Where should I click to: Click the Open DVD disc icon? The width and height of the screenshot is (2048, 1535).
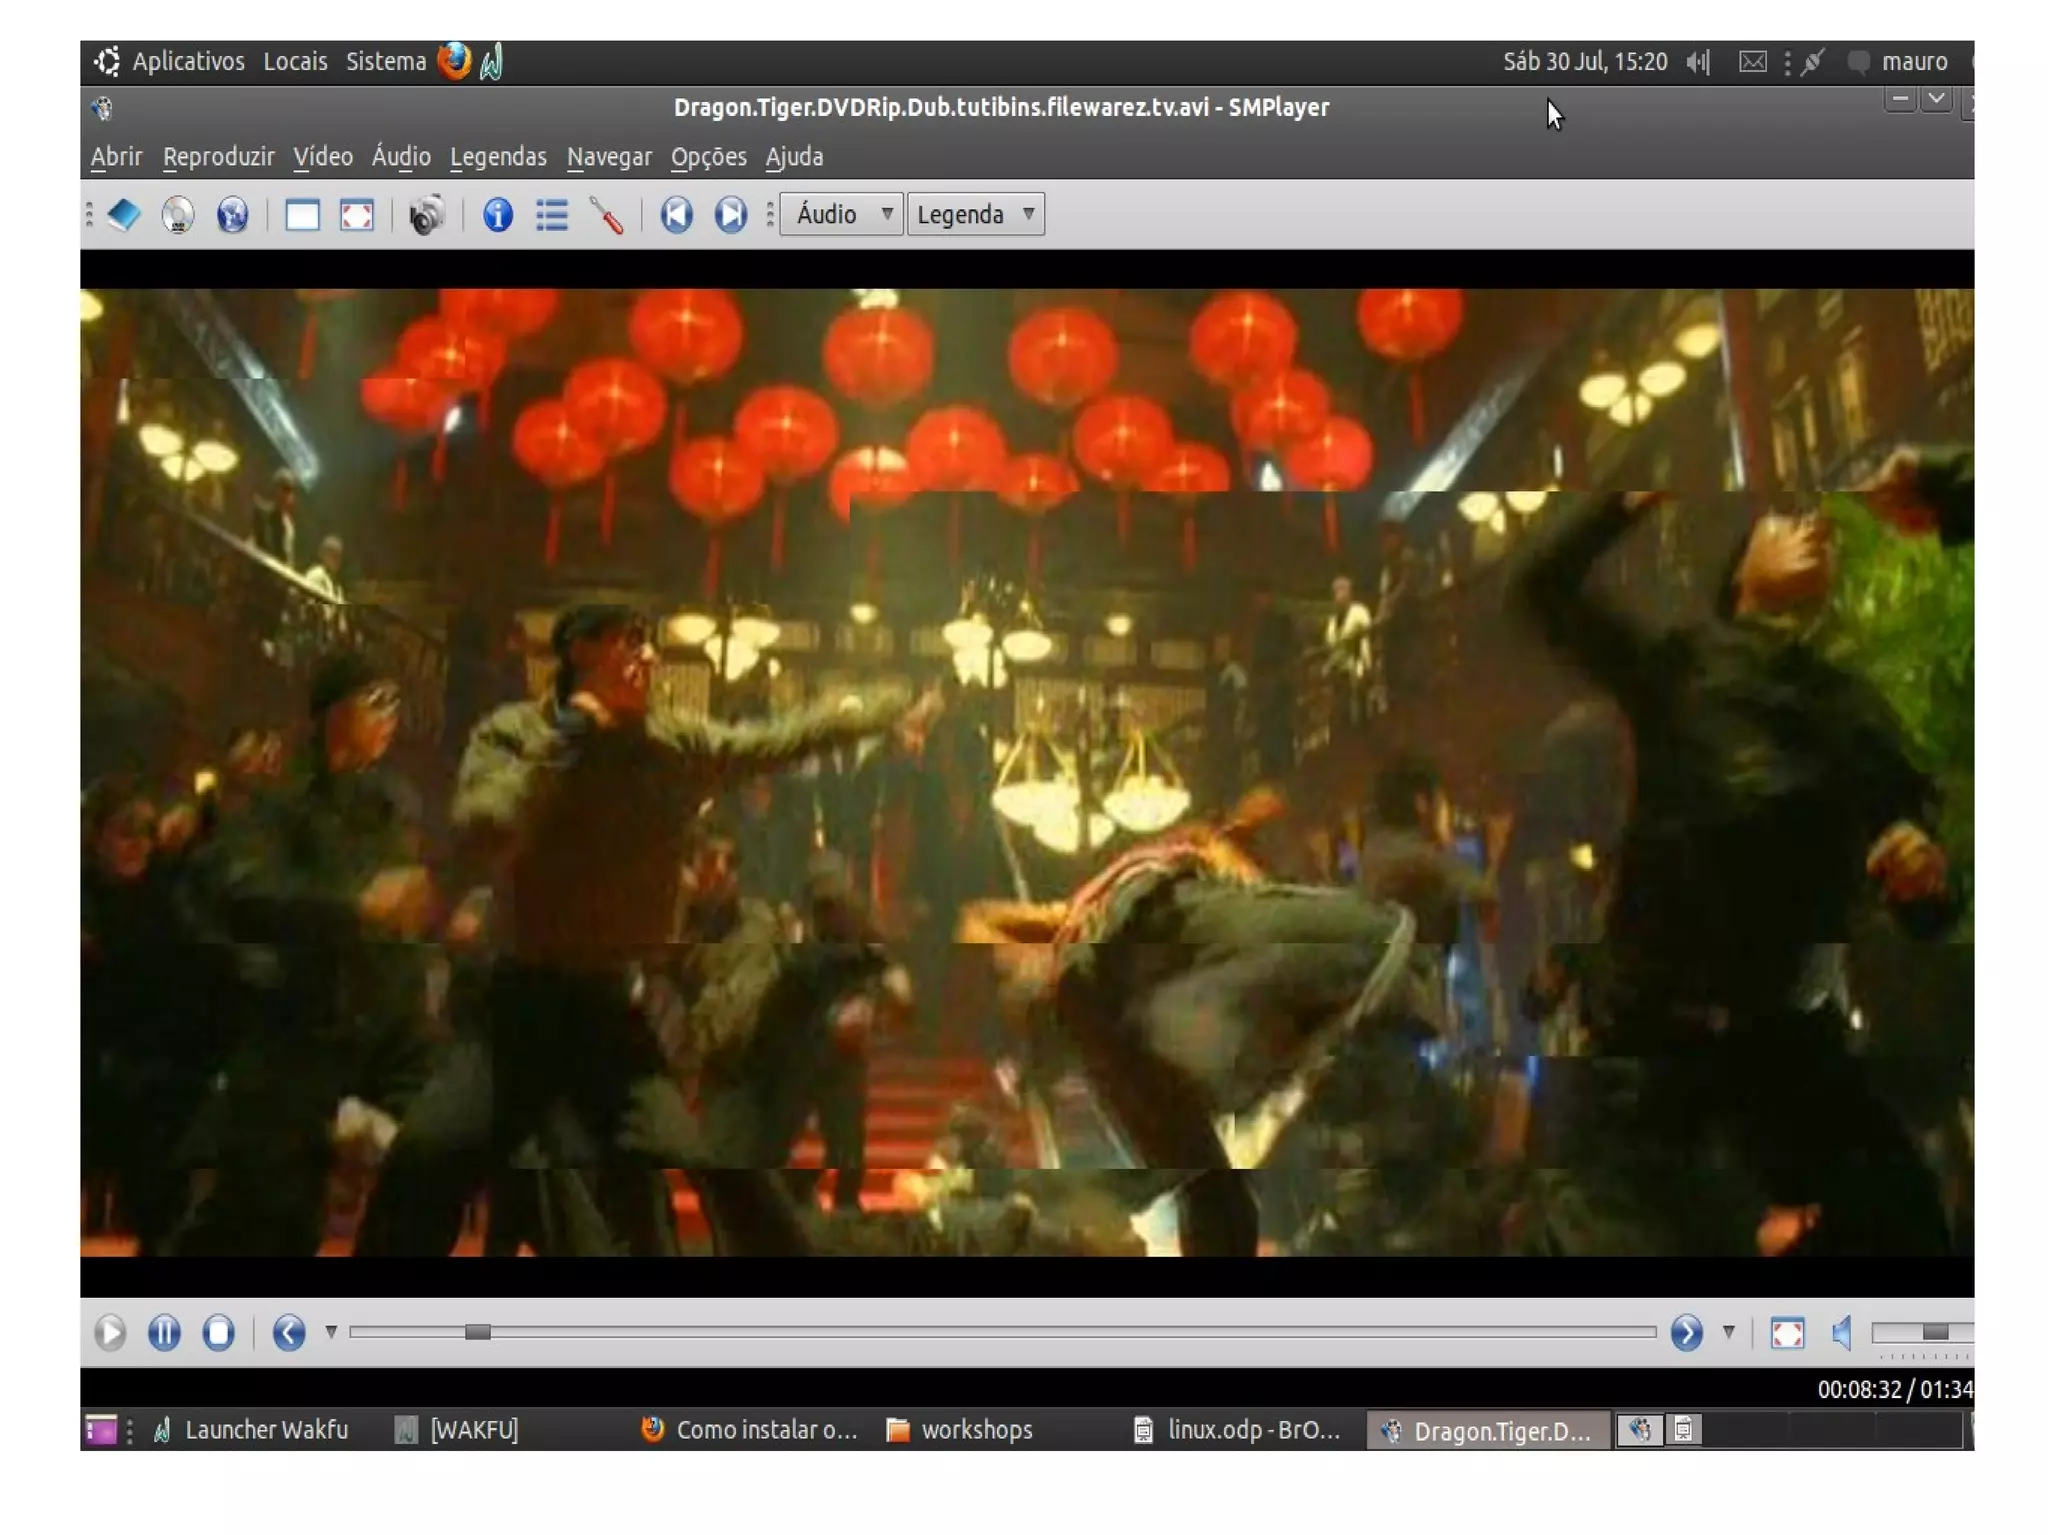tap(177, 214)
